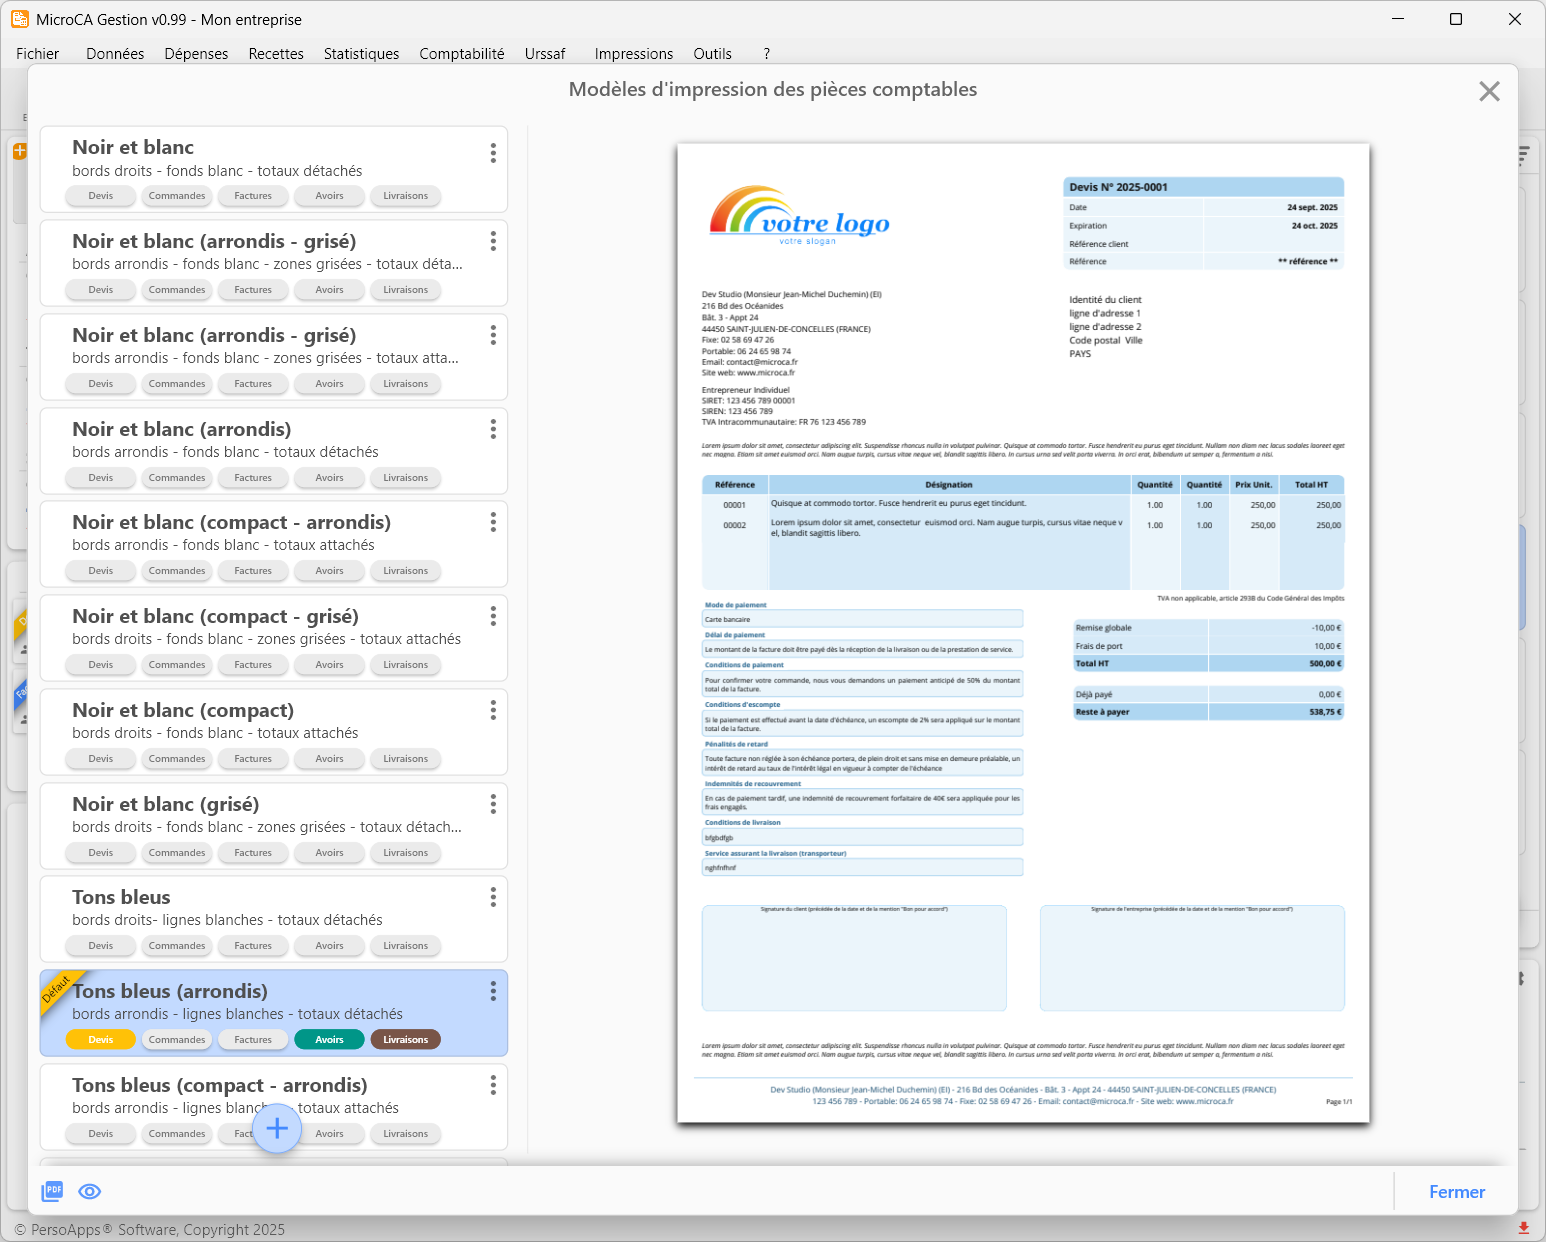Click the eye preview icon
The width and height of the screenshot is (1546, 1242).
[x=90, y=1191]
